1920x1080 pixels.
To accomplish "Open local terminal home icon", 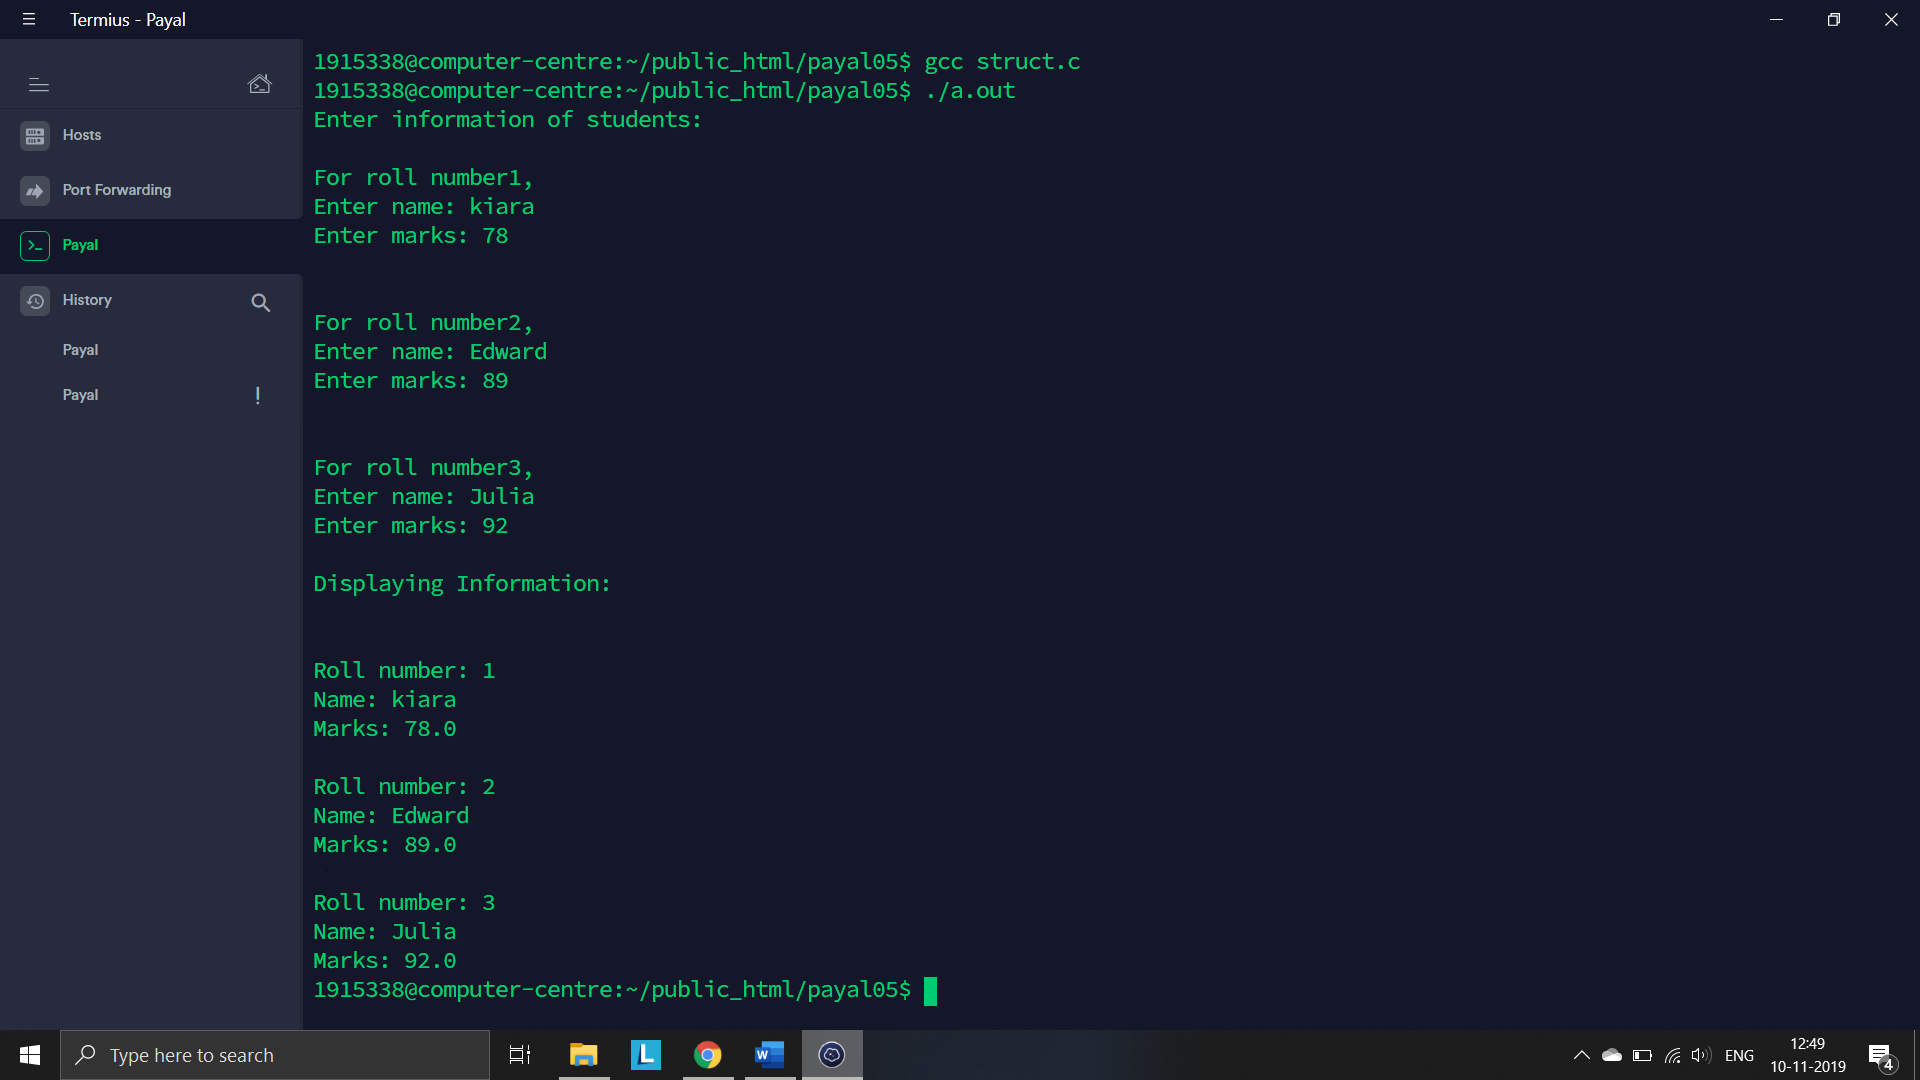I will click(x=259, y=84).
